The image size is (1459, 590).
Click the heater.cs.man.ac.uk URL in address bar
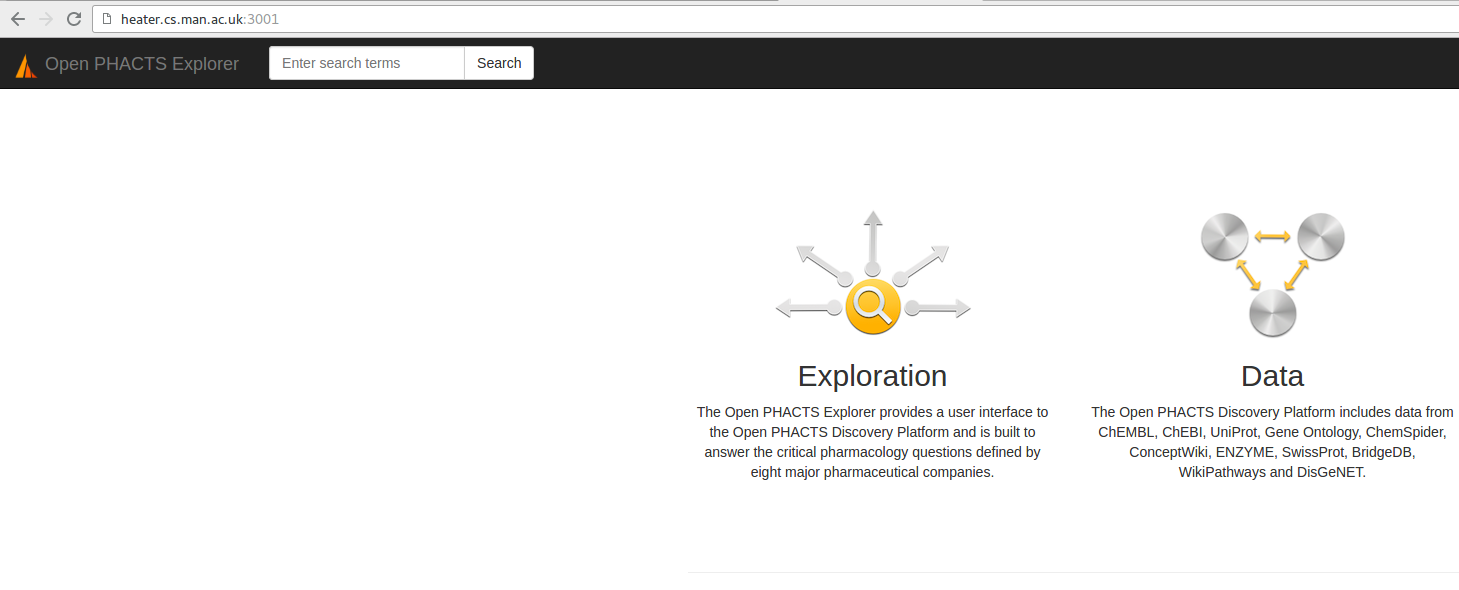(200, 19)
